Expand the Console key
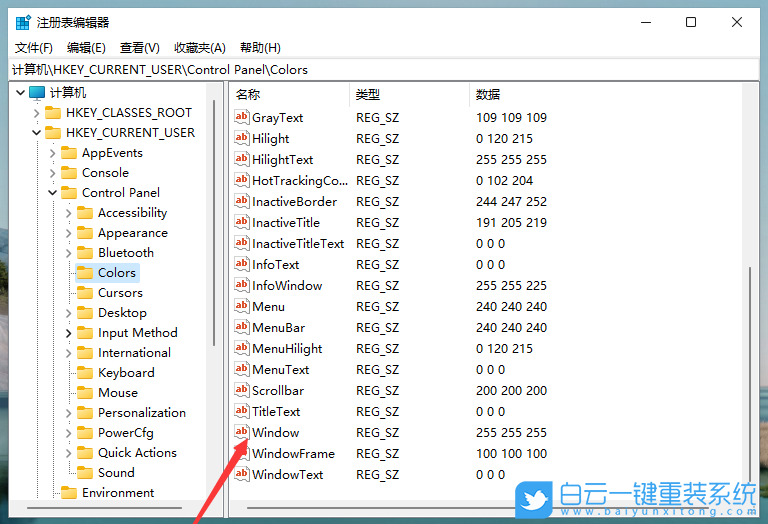This screenshot has height=524, width=768. (52, 173)
